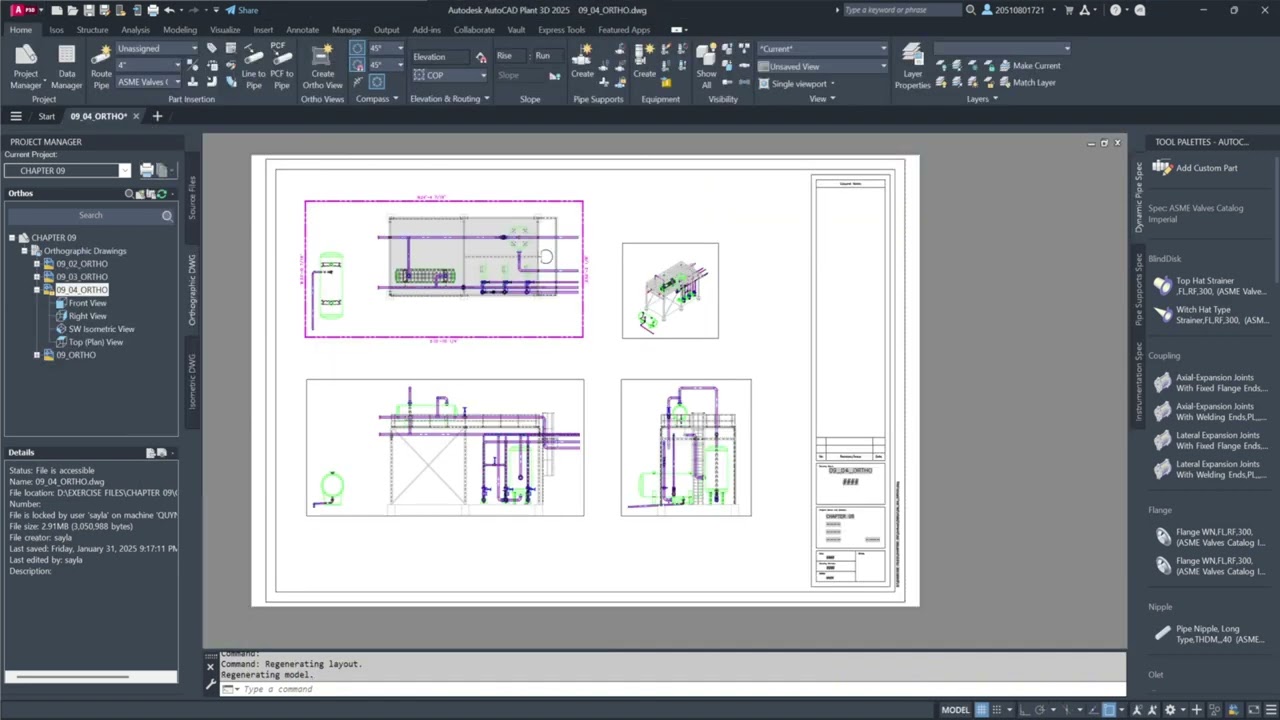Click Show All in Visibility panel
Image resolution: width=1280 pixels, height=720 pixels.
706,66
